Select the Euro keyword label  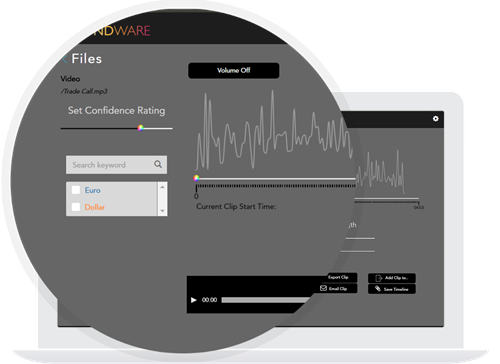click(x=92, y=190)
